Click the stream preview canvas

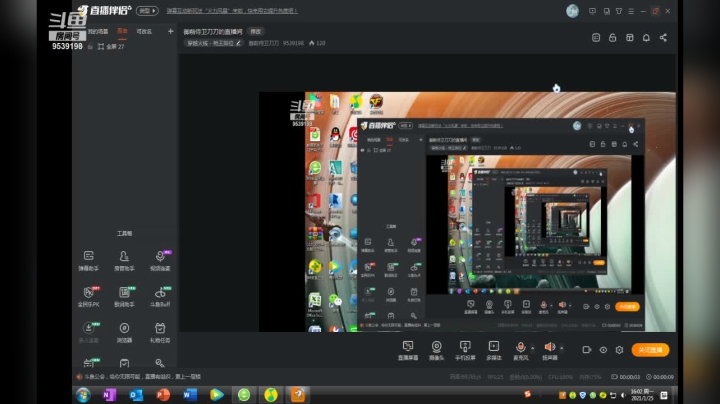coord(467,212)
